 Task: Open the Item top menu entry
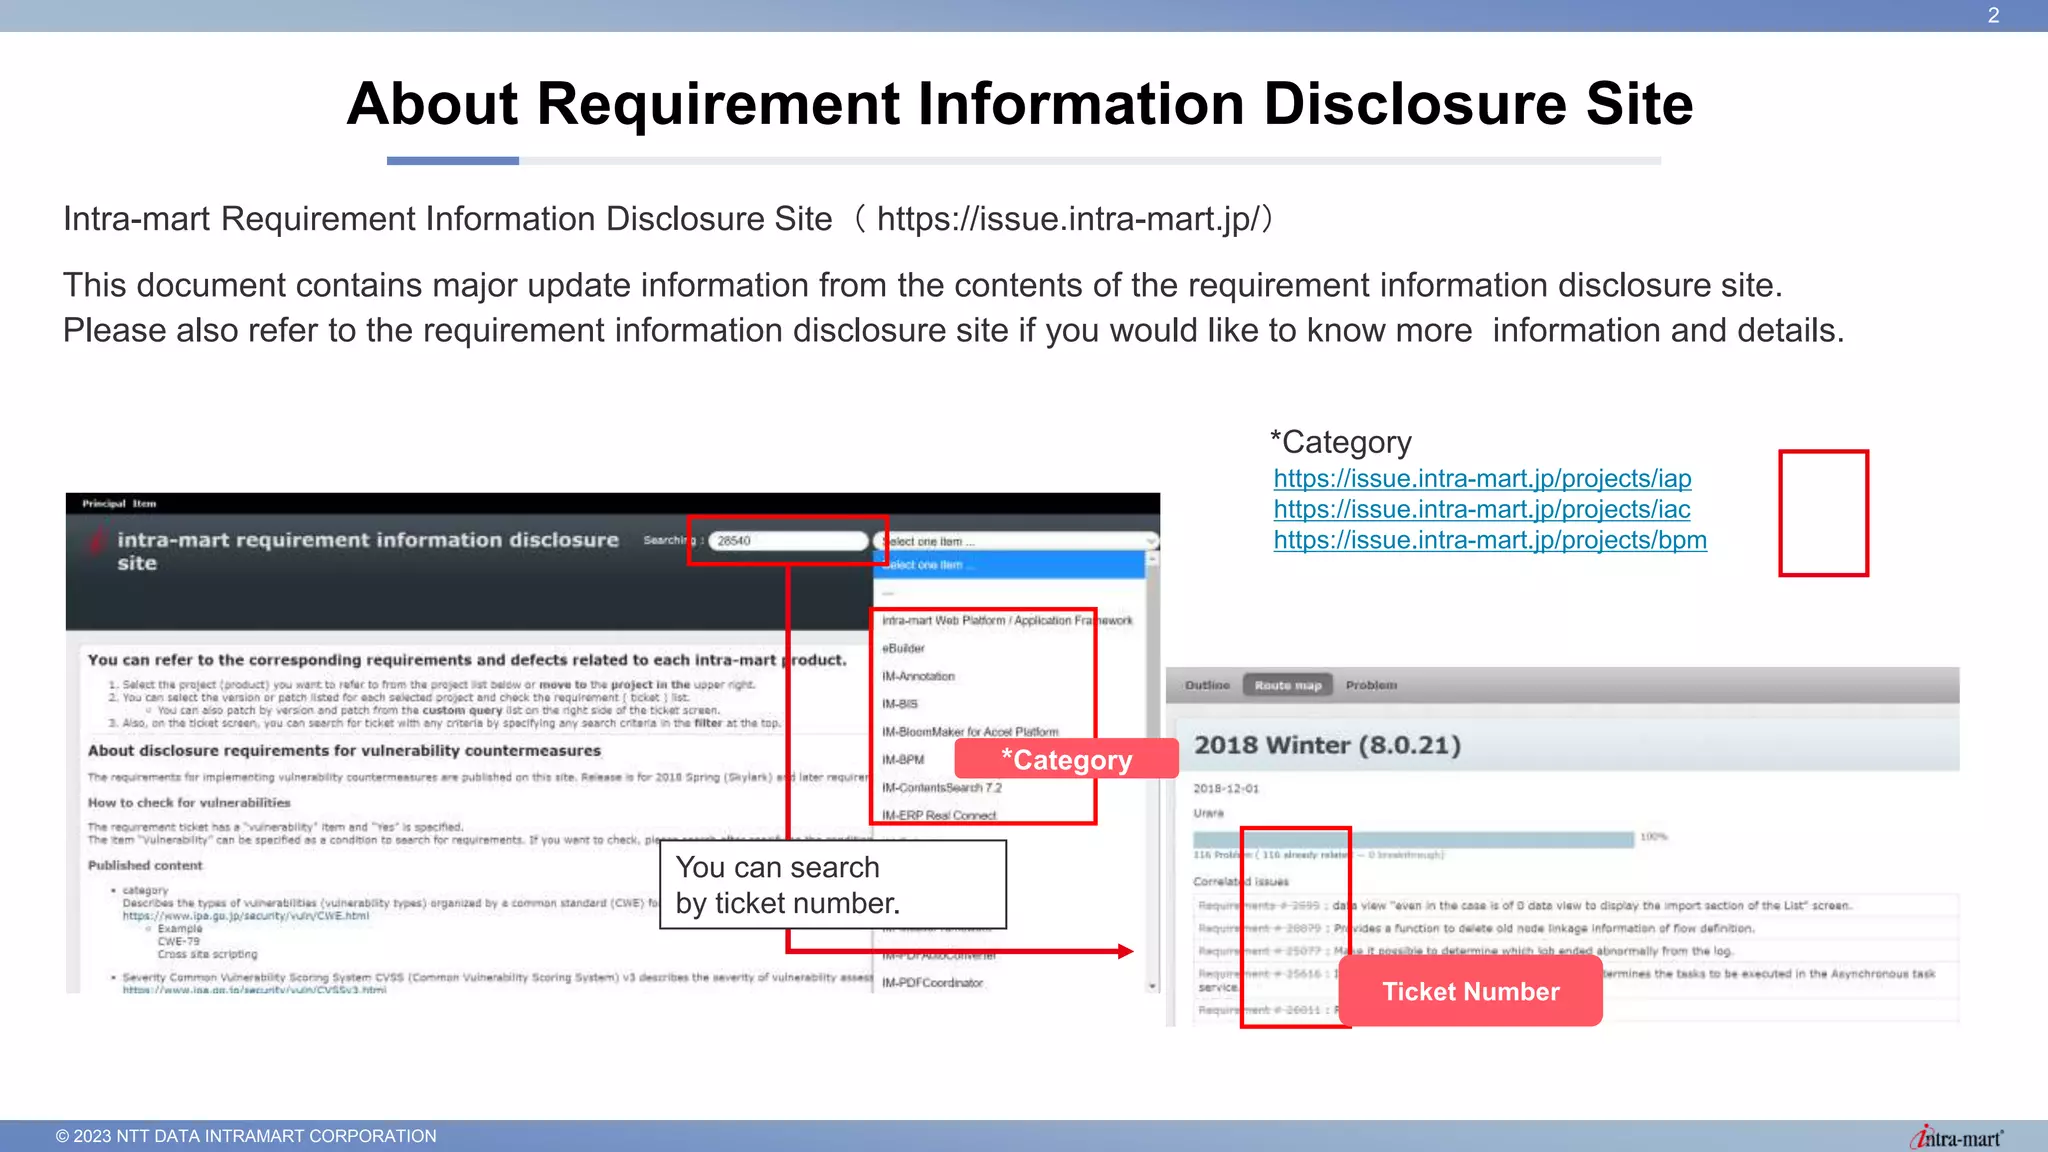point(145,504)
